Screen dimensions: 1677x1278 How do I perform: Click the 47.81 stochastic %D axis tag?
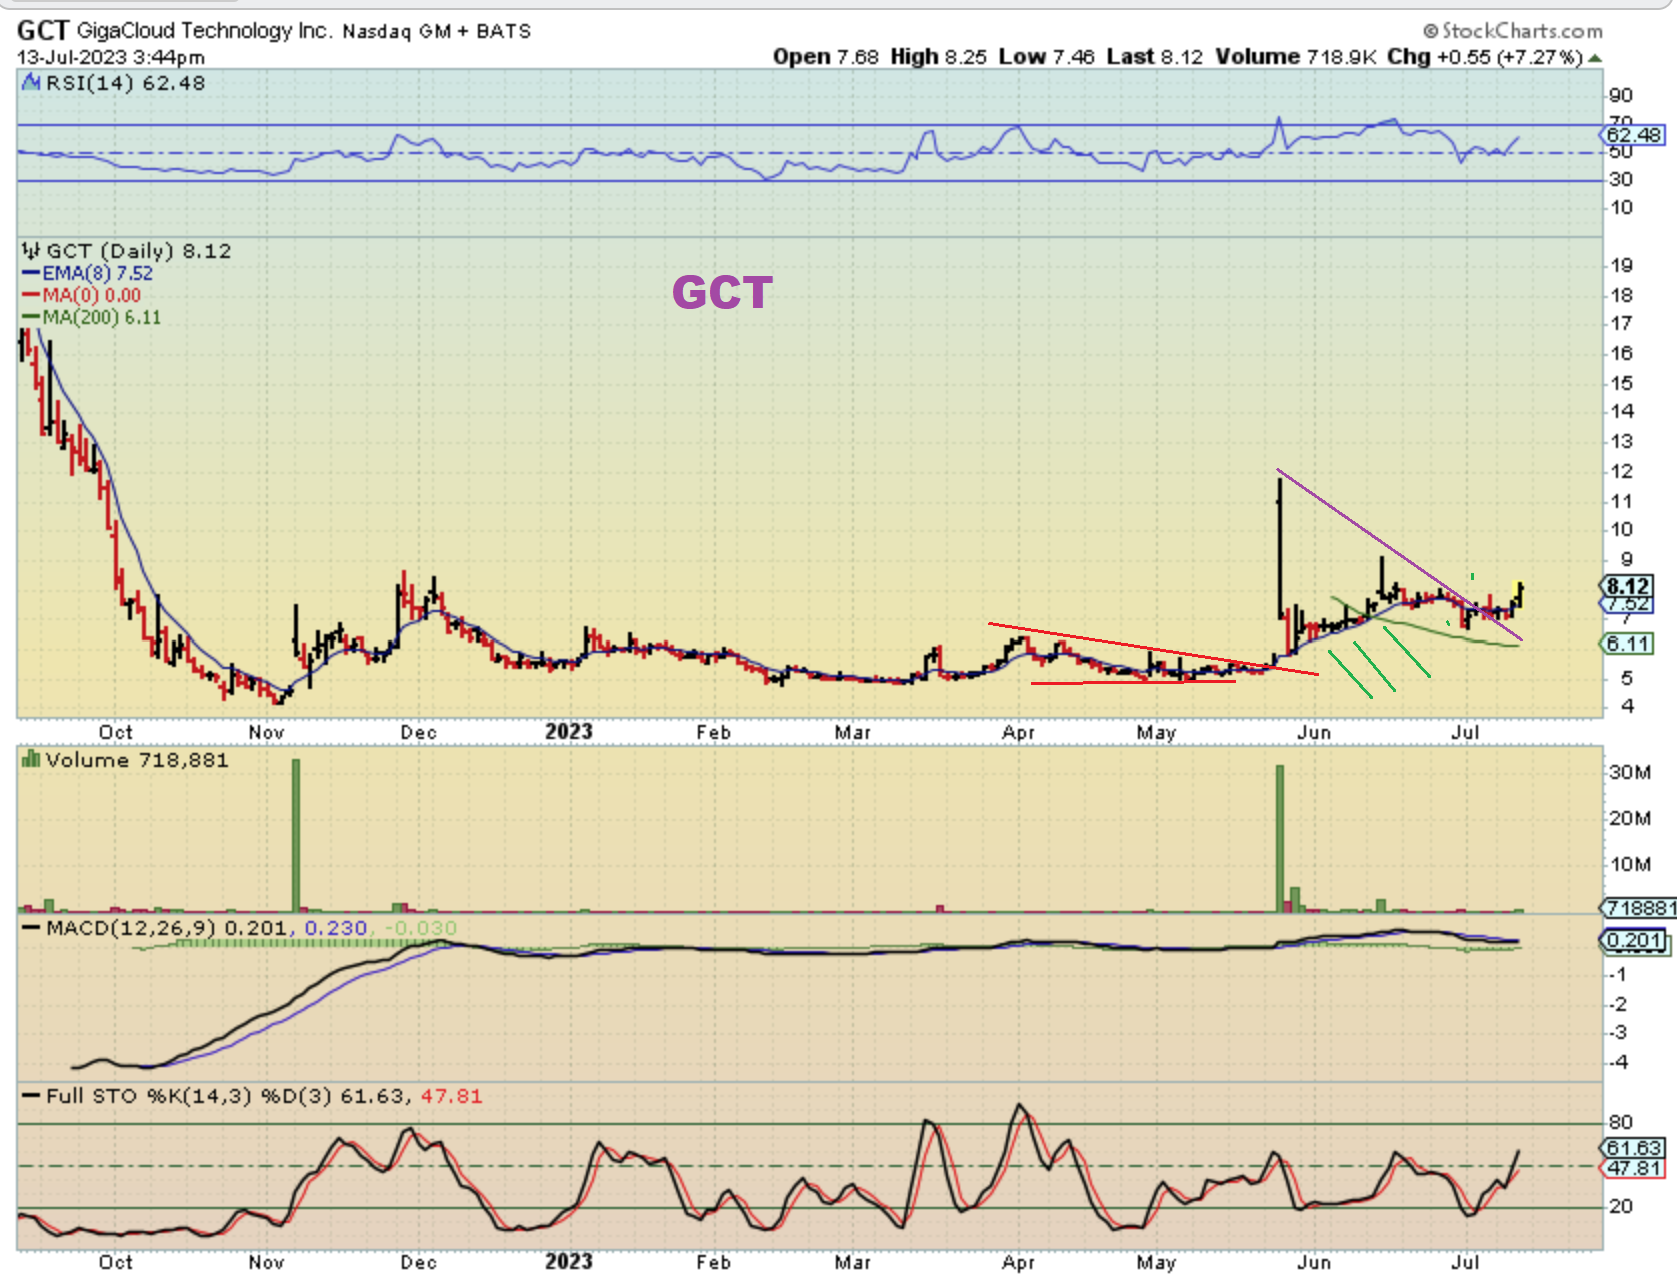coord(1634,1168)
